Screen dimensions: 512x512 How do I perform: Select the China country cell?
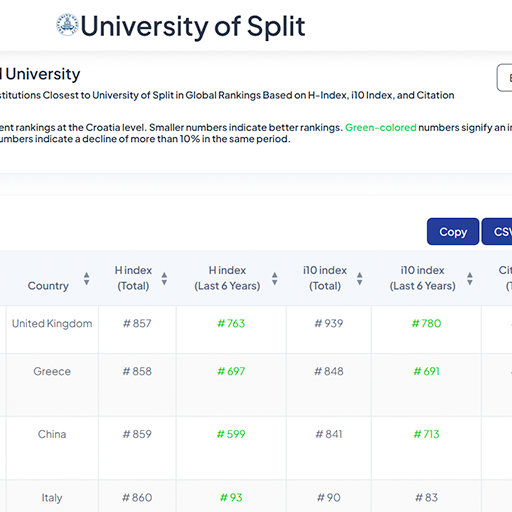click(52, 448)
